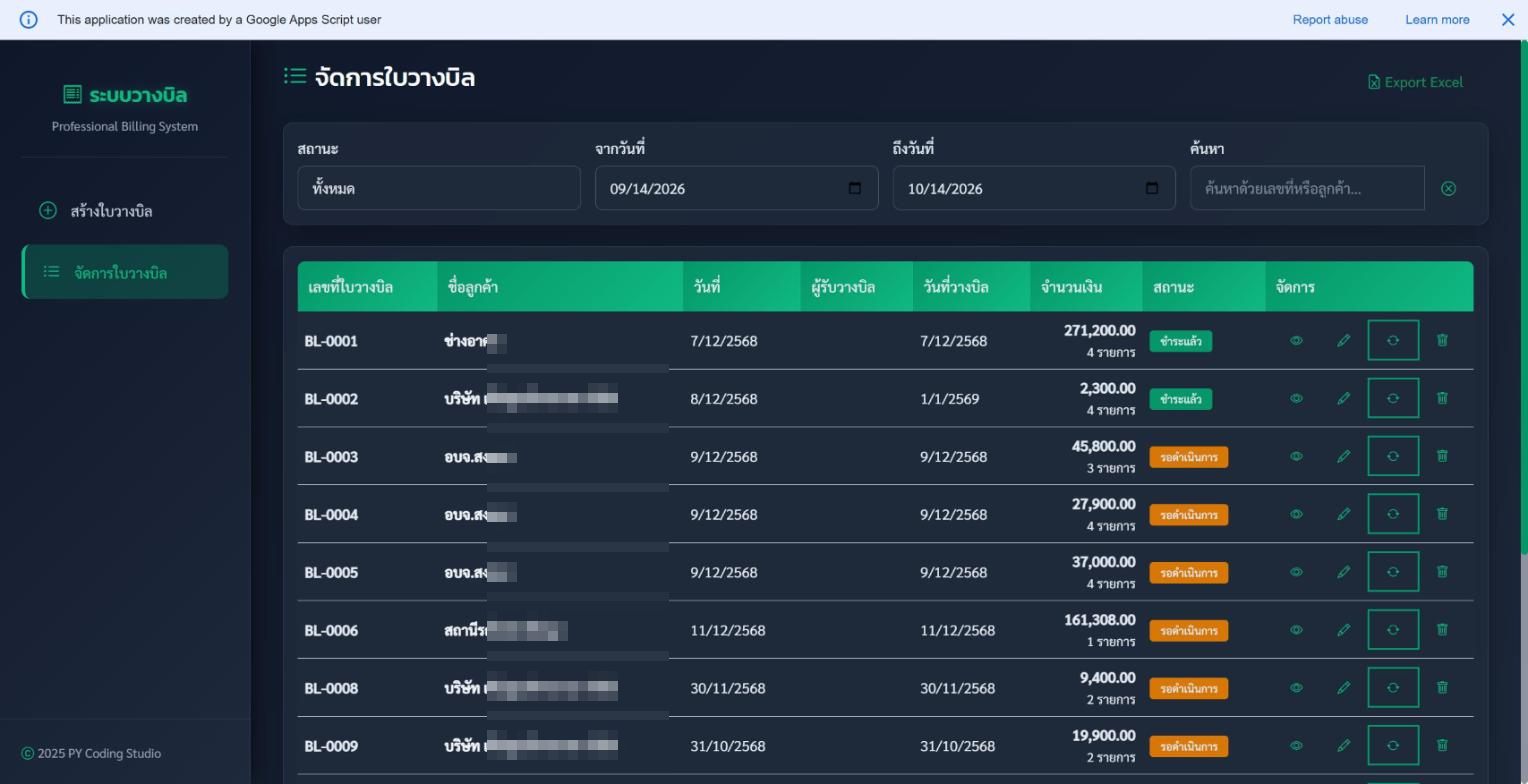Click trash icon for BL-0002

[x=1442, y=398]
